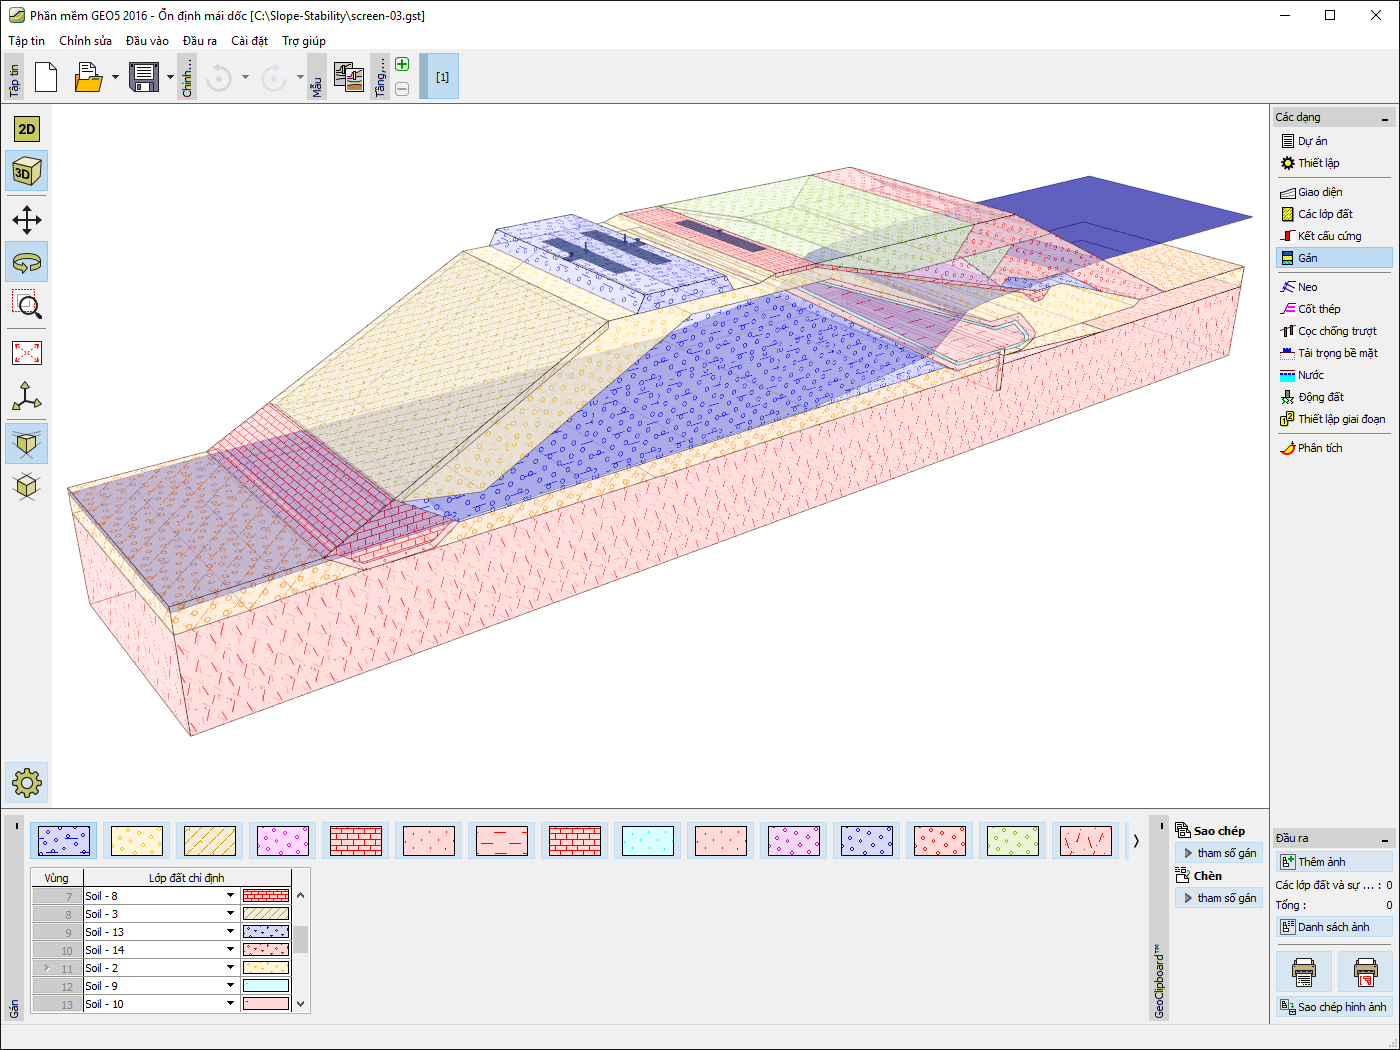Viewport: 1400px width, 1050px height.
Task: Activate the rotate view tool
Action: coord(27,263)
